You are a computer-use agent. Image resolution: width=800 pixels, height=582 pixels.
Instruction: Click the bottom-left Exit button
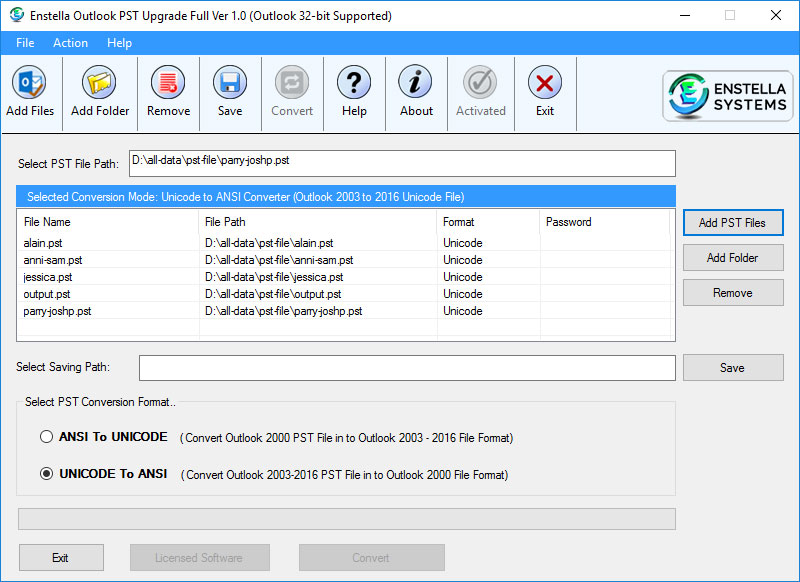tap(60, 558)
